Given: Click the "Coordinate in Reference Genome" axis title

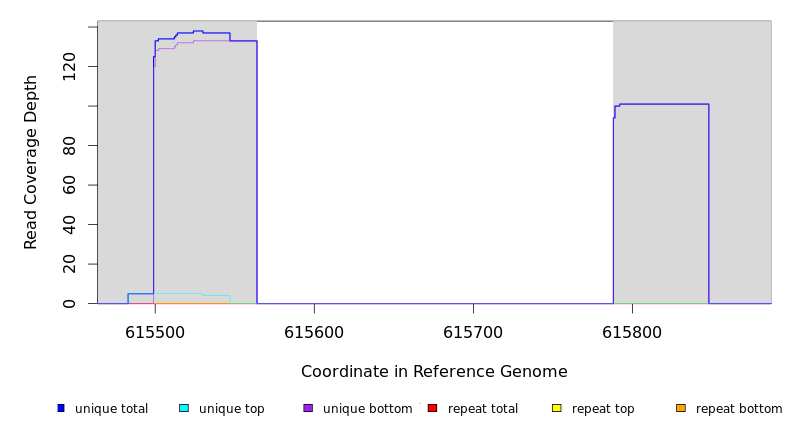Looking at the screenshot, I should tap(434, 372).
